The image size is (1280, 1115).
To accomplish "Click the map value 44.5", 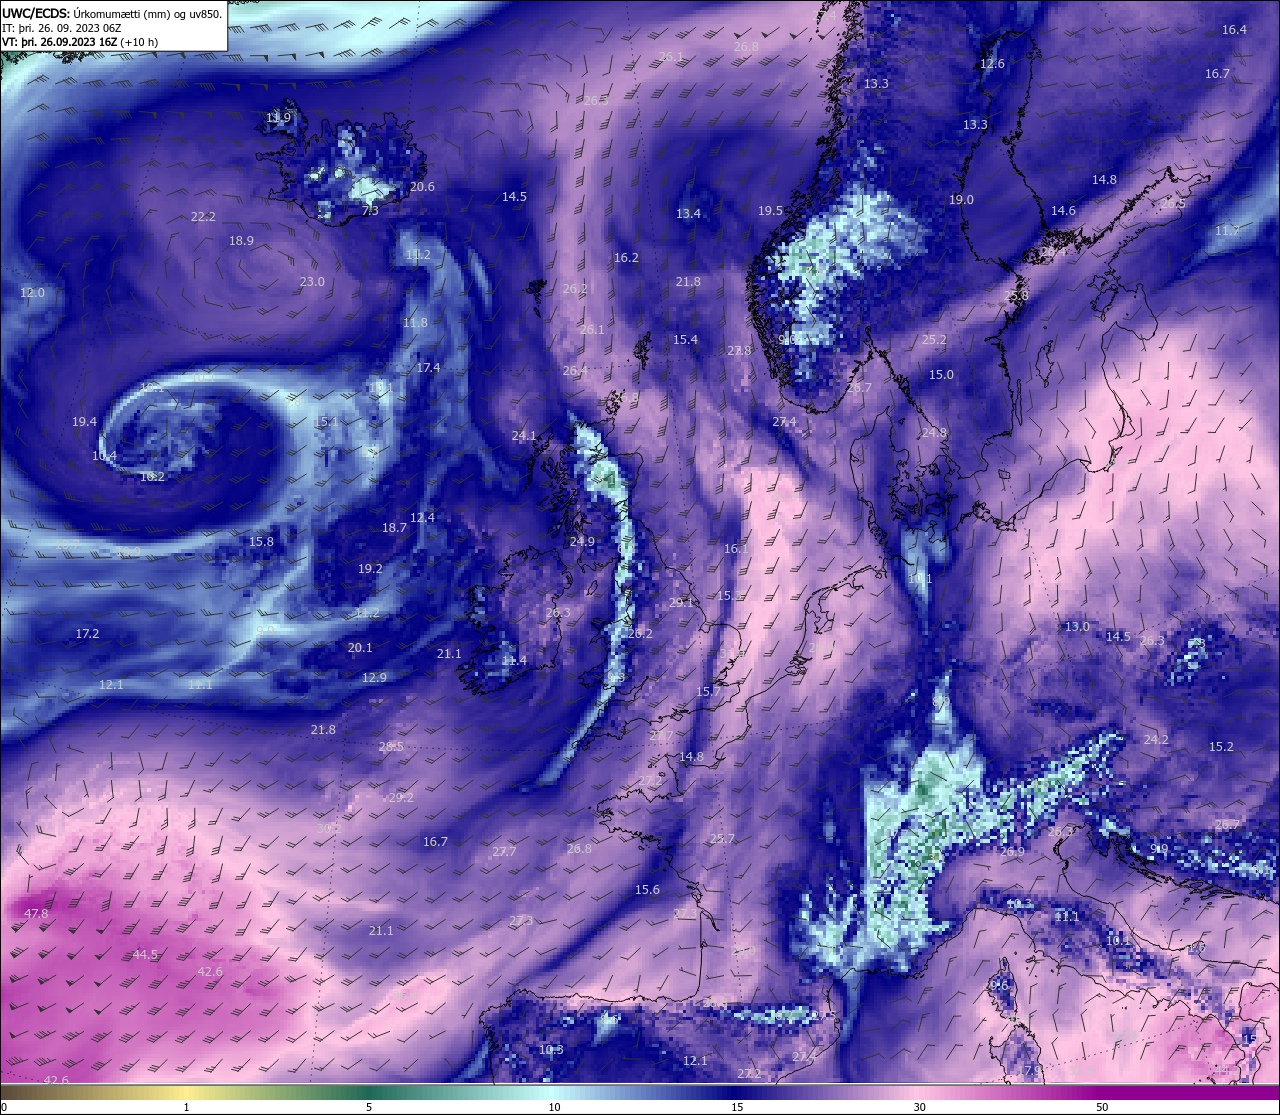I will [145, 955].
